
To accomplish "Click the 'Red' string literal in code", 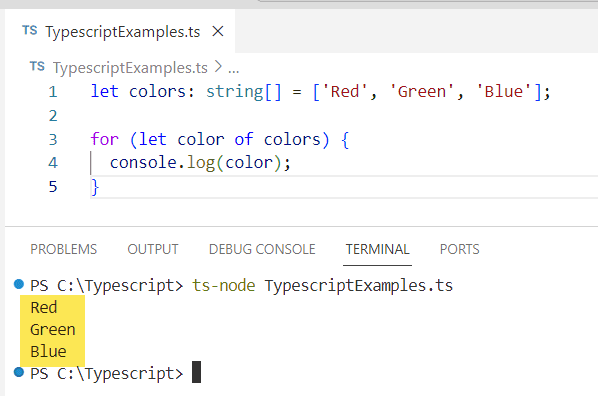I will pos(345,92).
